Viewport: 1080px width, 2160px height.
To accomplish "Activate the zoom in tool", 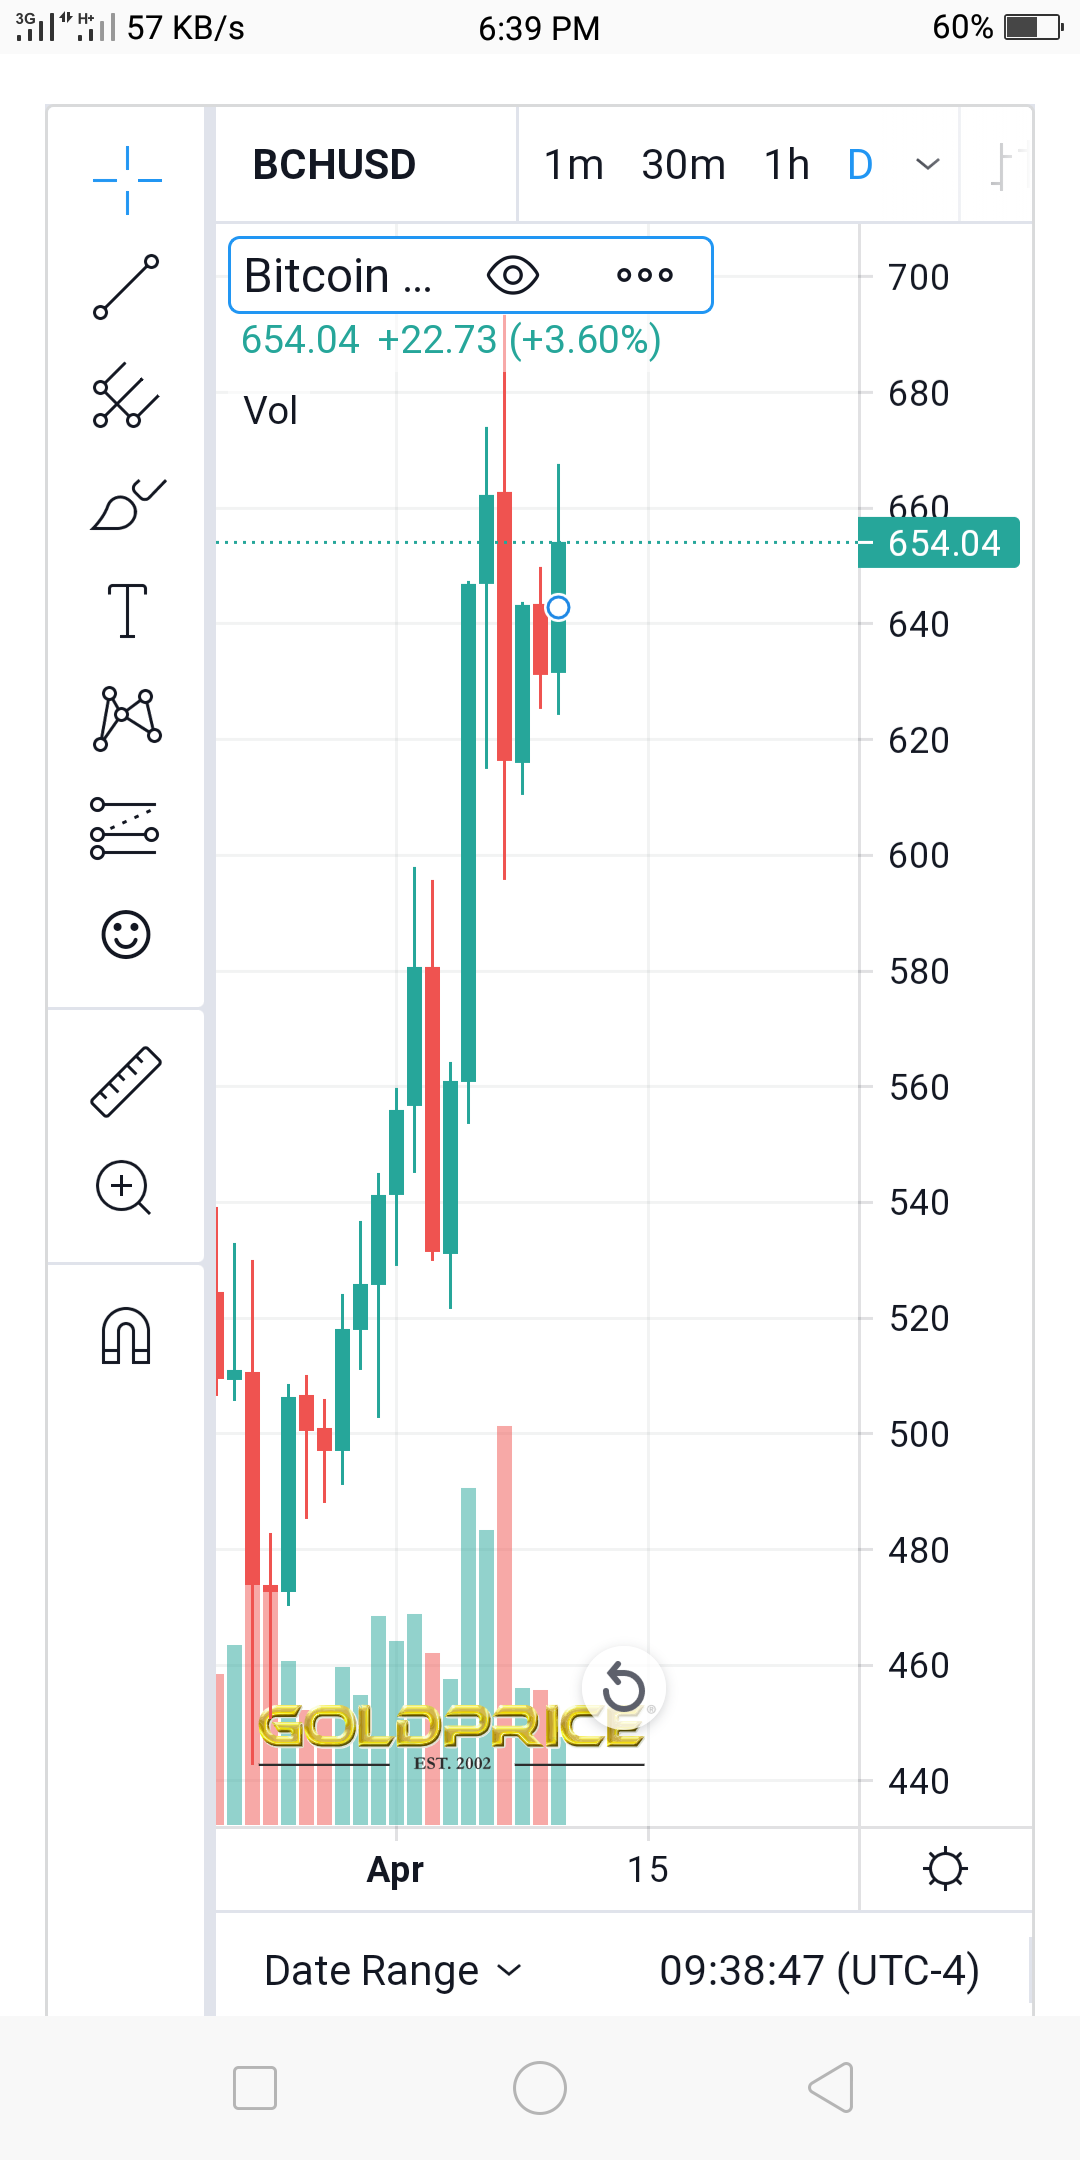I will [123, 1188].
